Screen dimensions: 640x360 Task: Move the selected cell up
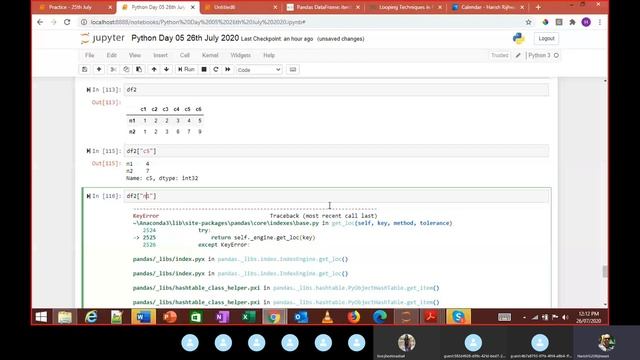(x=154, y=69)
